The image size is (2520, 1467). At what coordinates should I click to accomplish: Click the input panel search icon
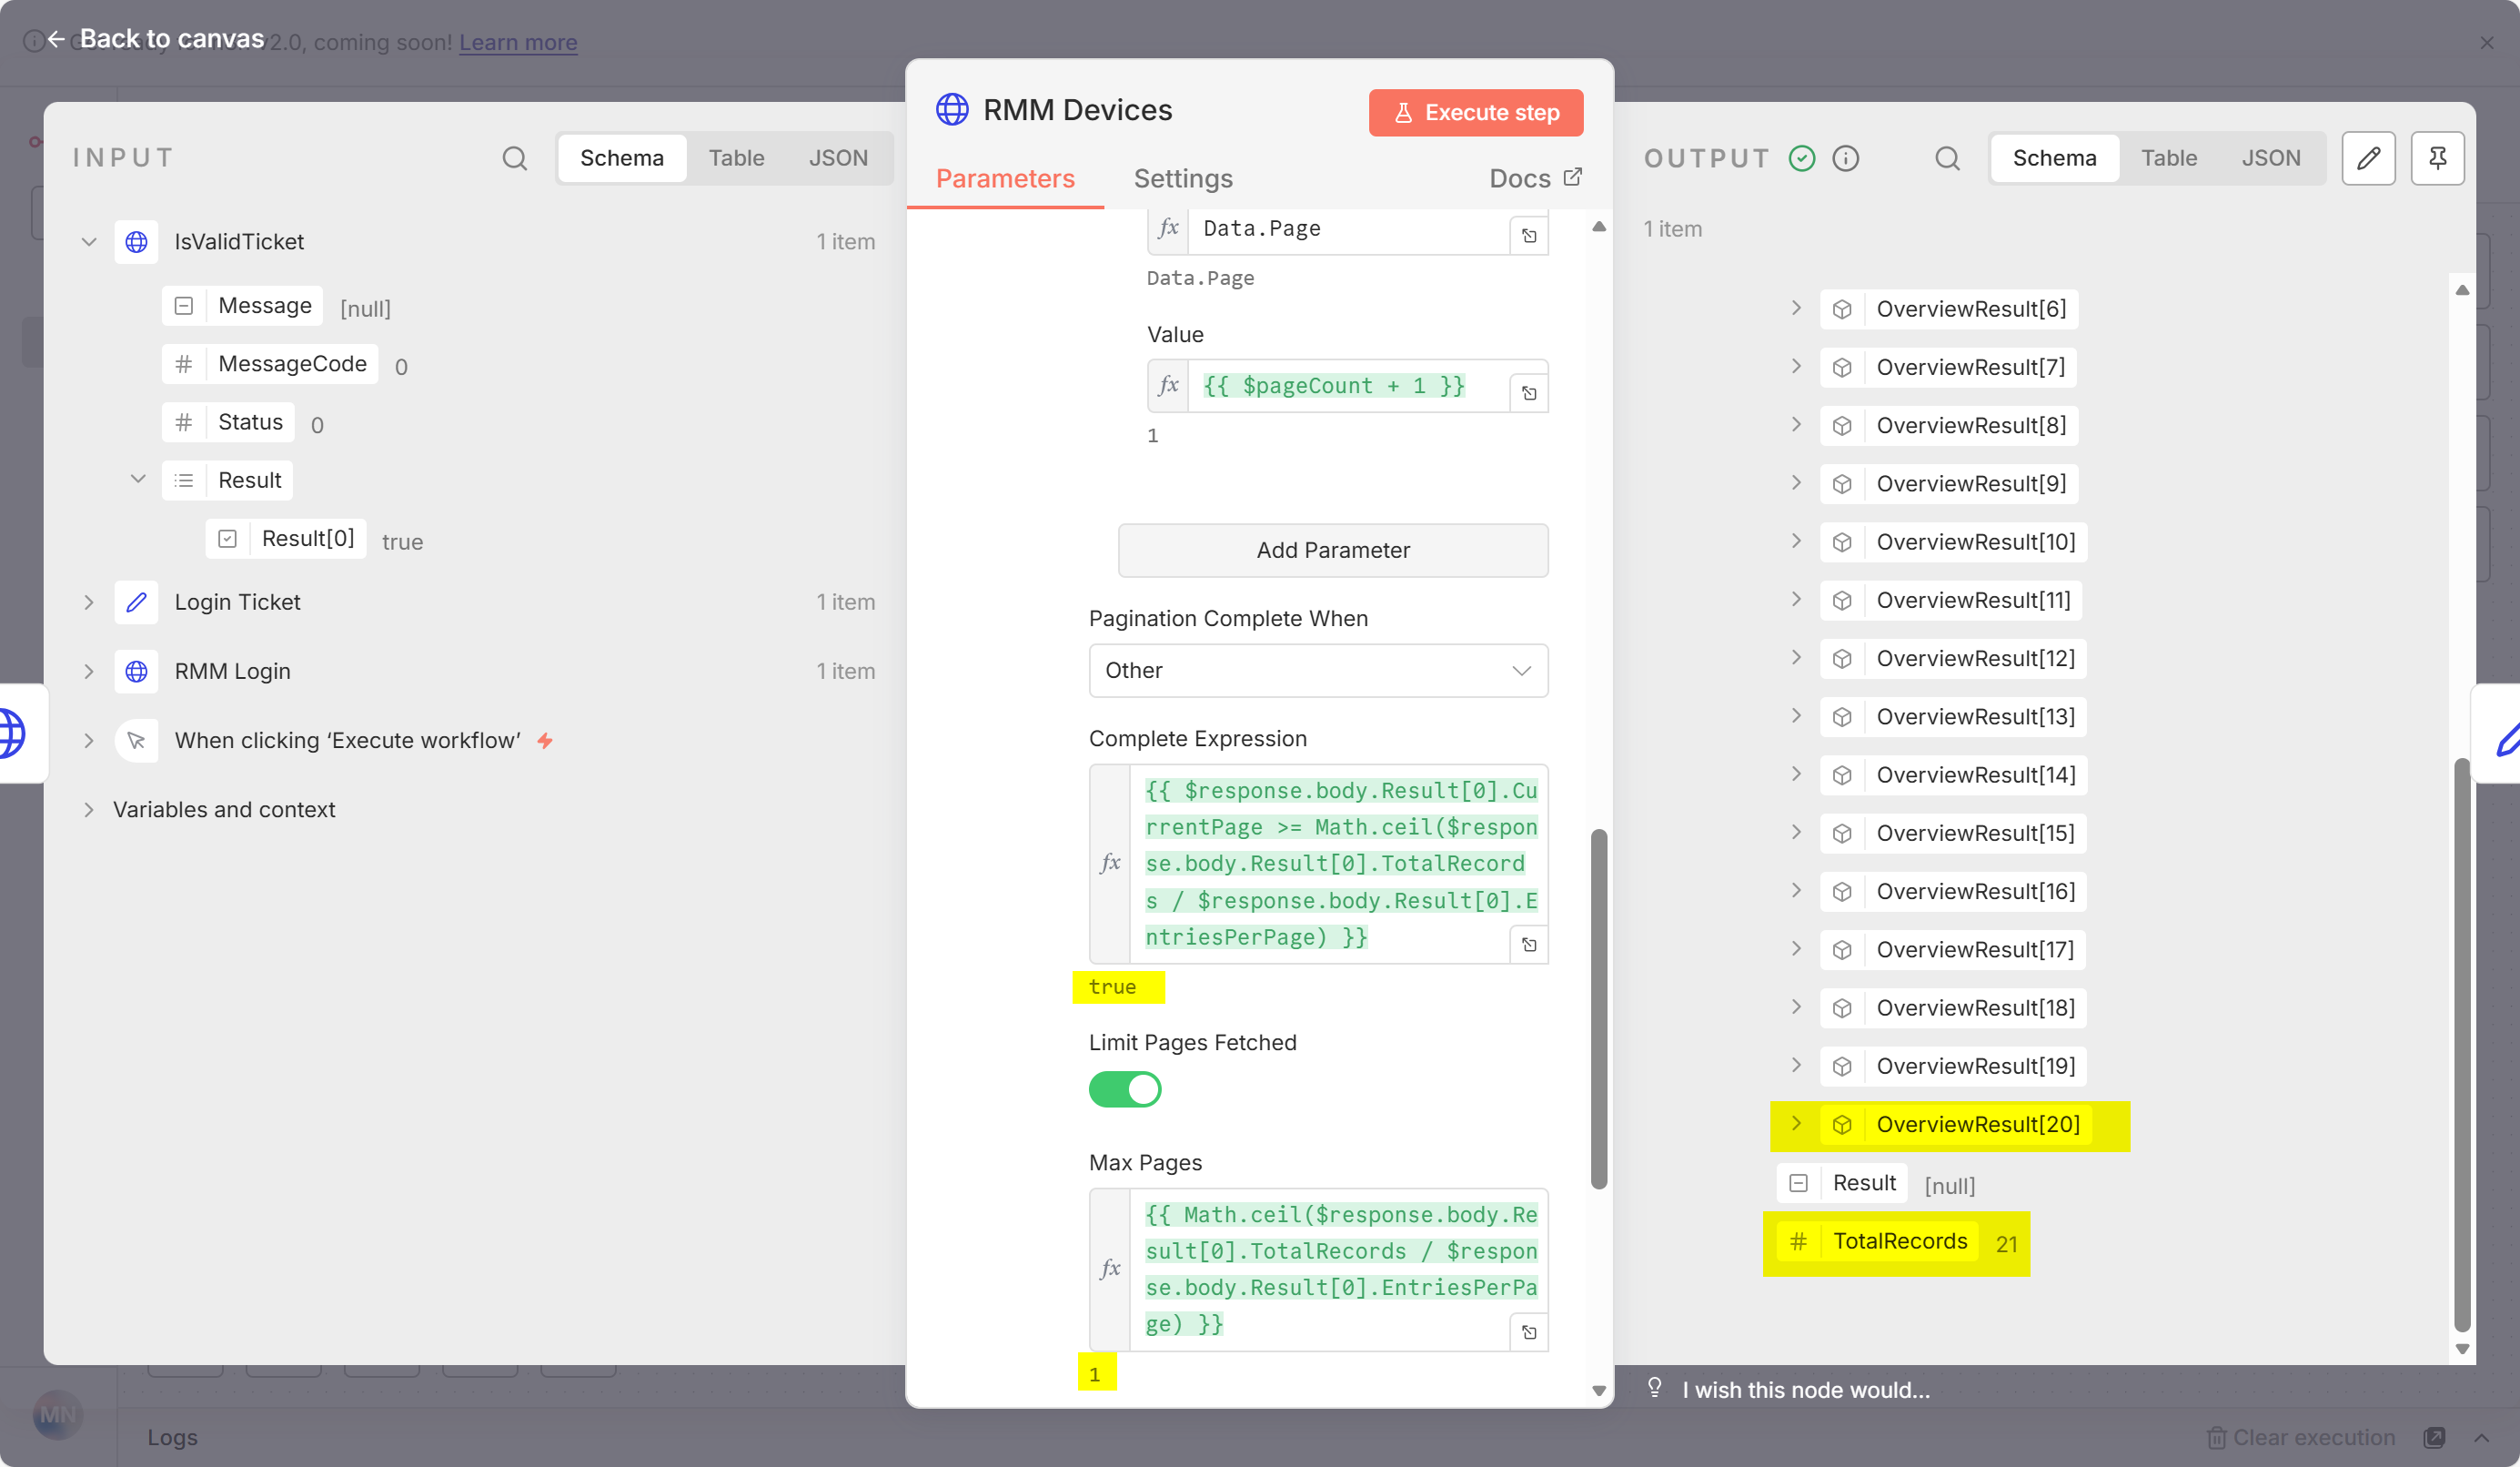pyautogui.click(x=514, y=158)
